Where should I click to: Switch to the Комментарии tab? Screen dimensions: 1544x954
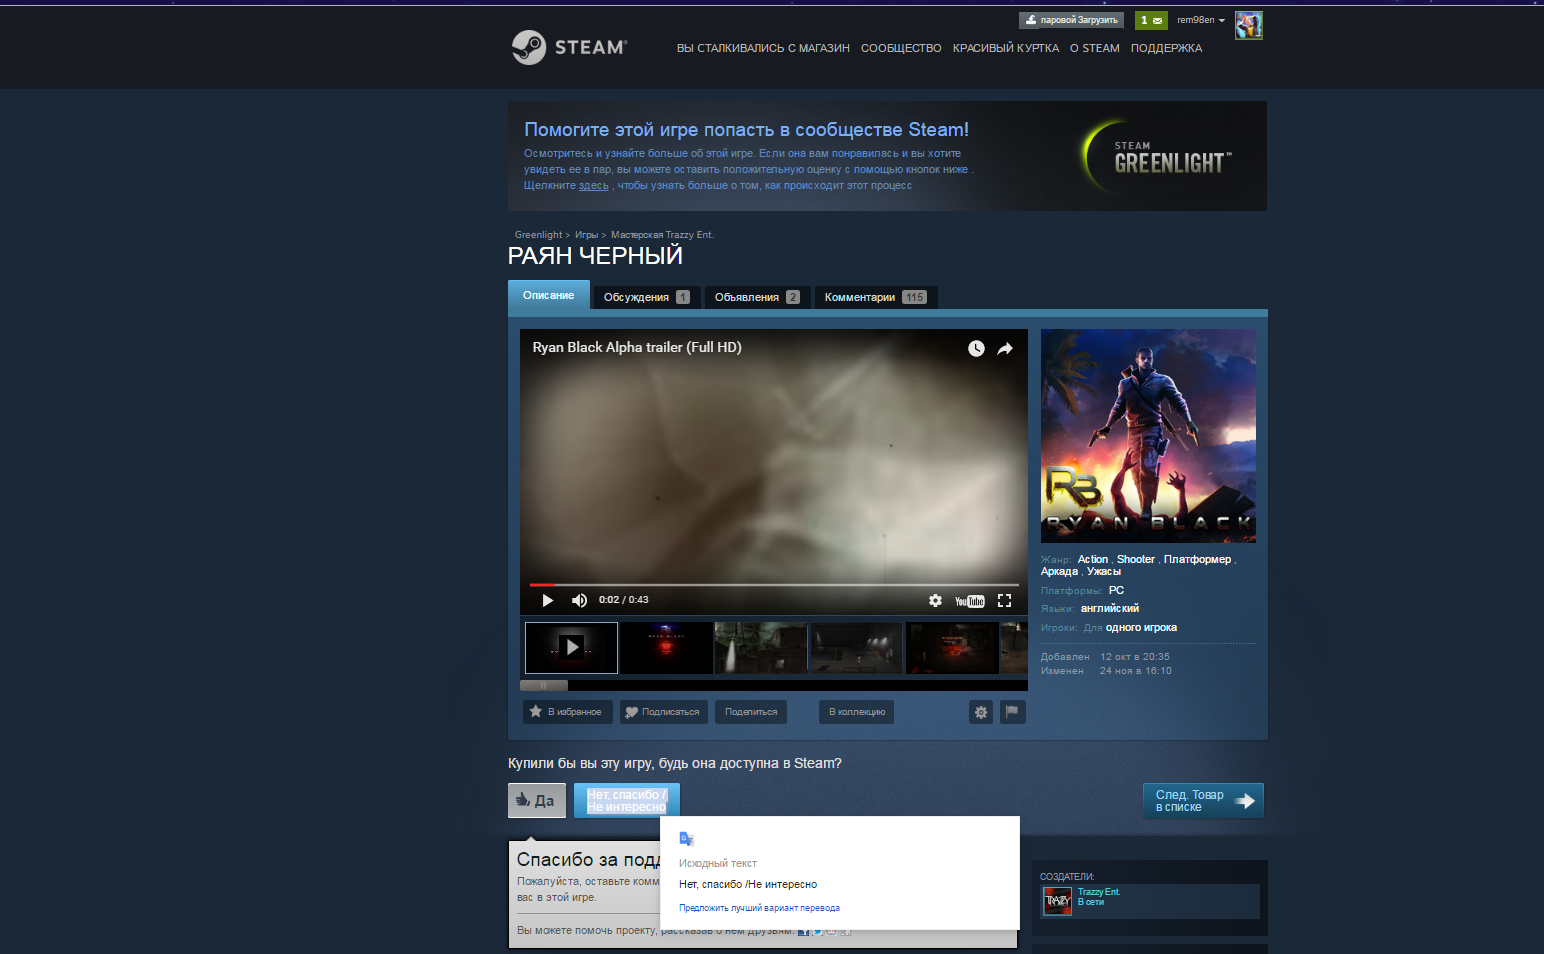coord(875,297)
